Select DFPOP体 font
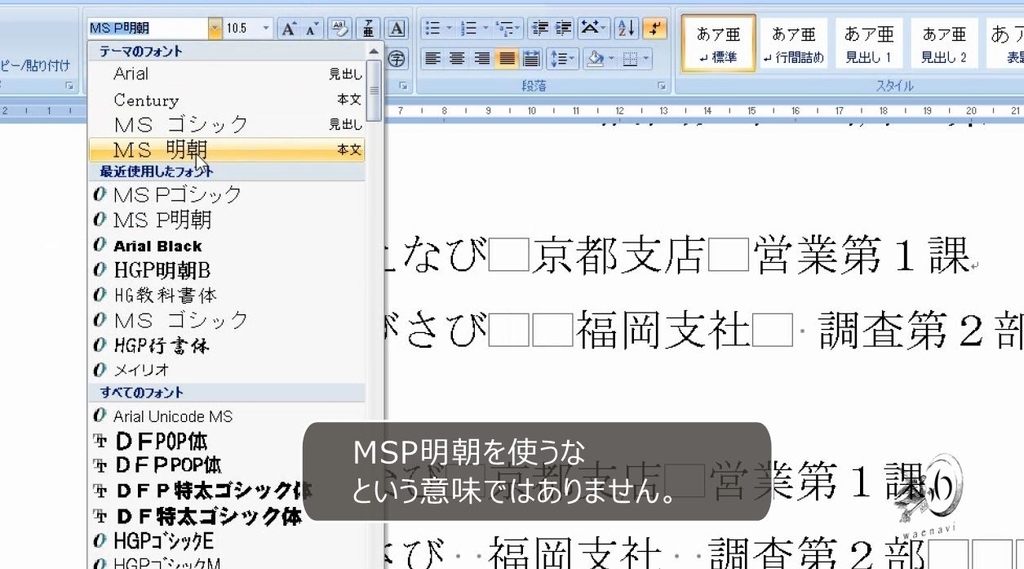Screen dimensions: 1024x569 point(227,442)
